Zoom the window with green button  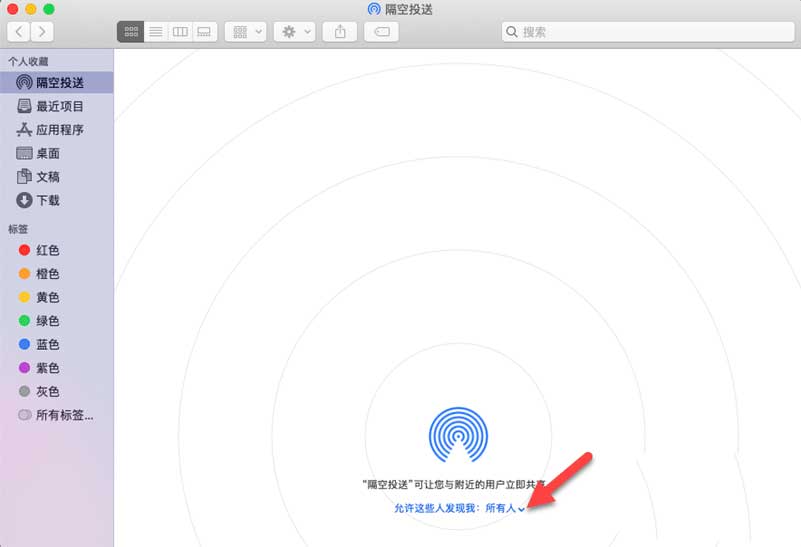pyautogui.click(x=49, y=9)
